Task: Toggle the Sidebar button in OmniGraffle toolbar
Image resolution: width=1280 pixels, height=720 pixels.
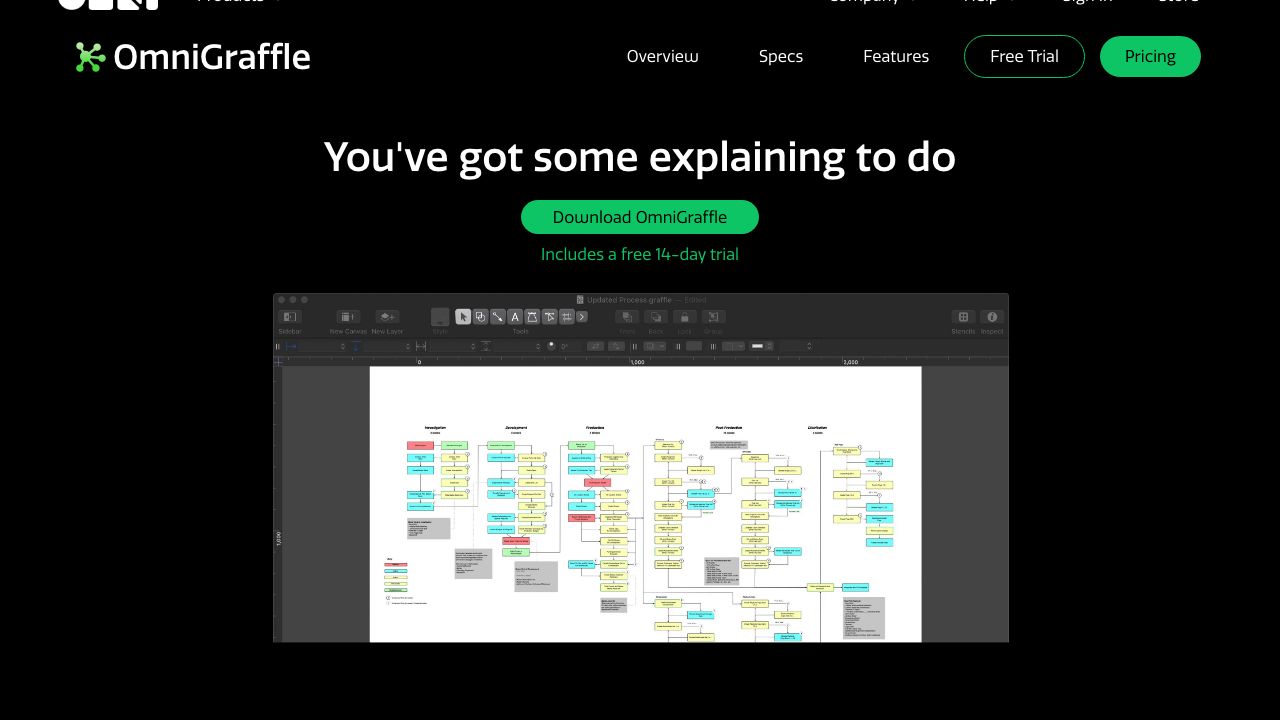Action: (x=290, y=317)
